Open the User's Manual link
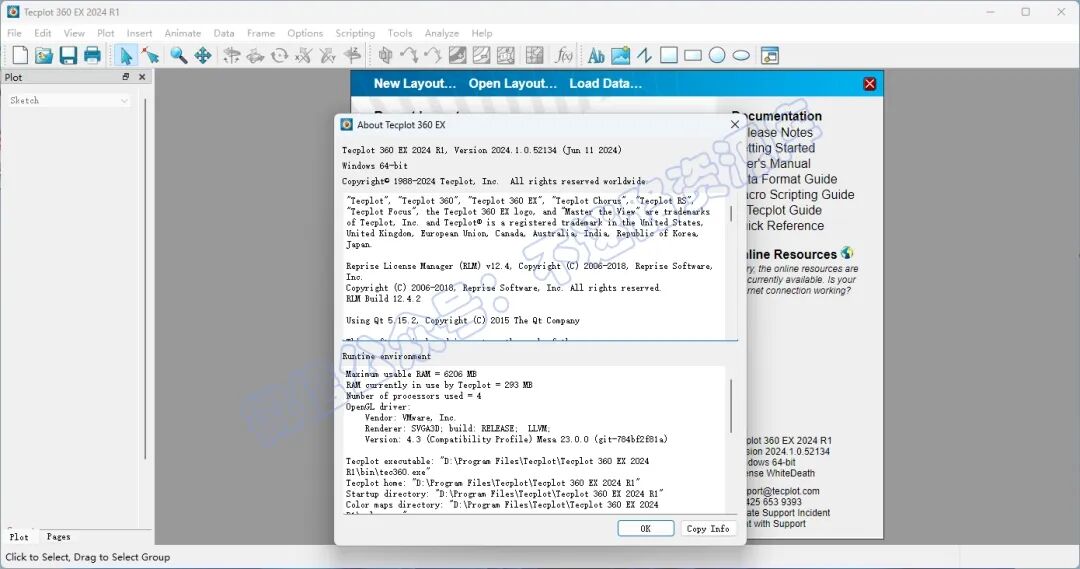 coord(778,164)
